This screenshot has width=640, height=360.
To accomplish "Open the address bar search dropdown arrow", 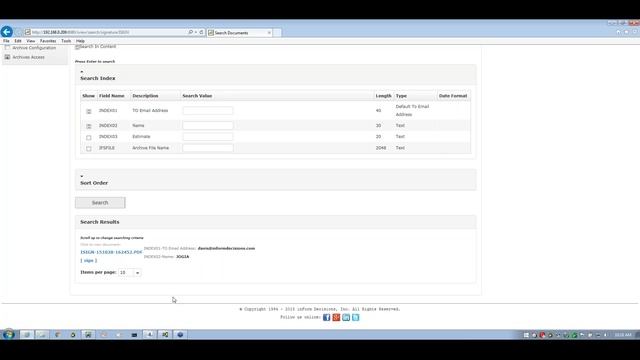I will tap(196, 32).
